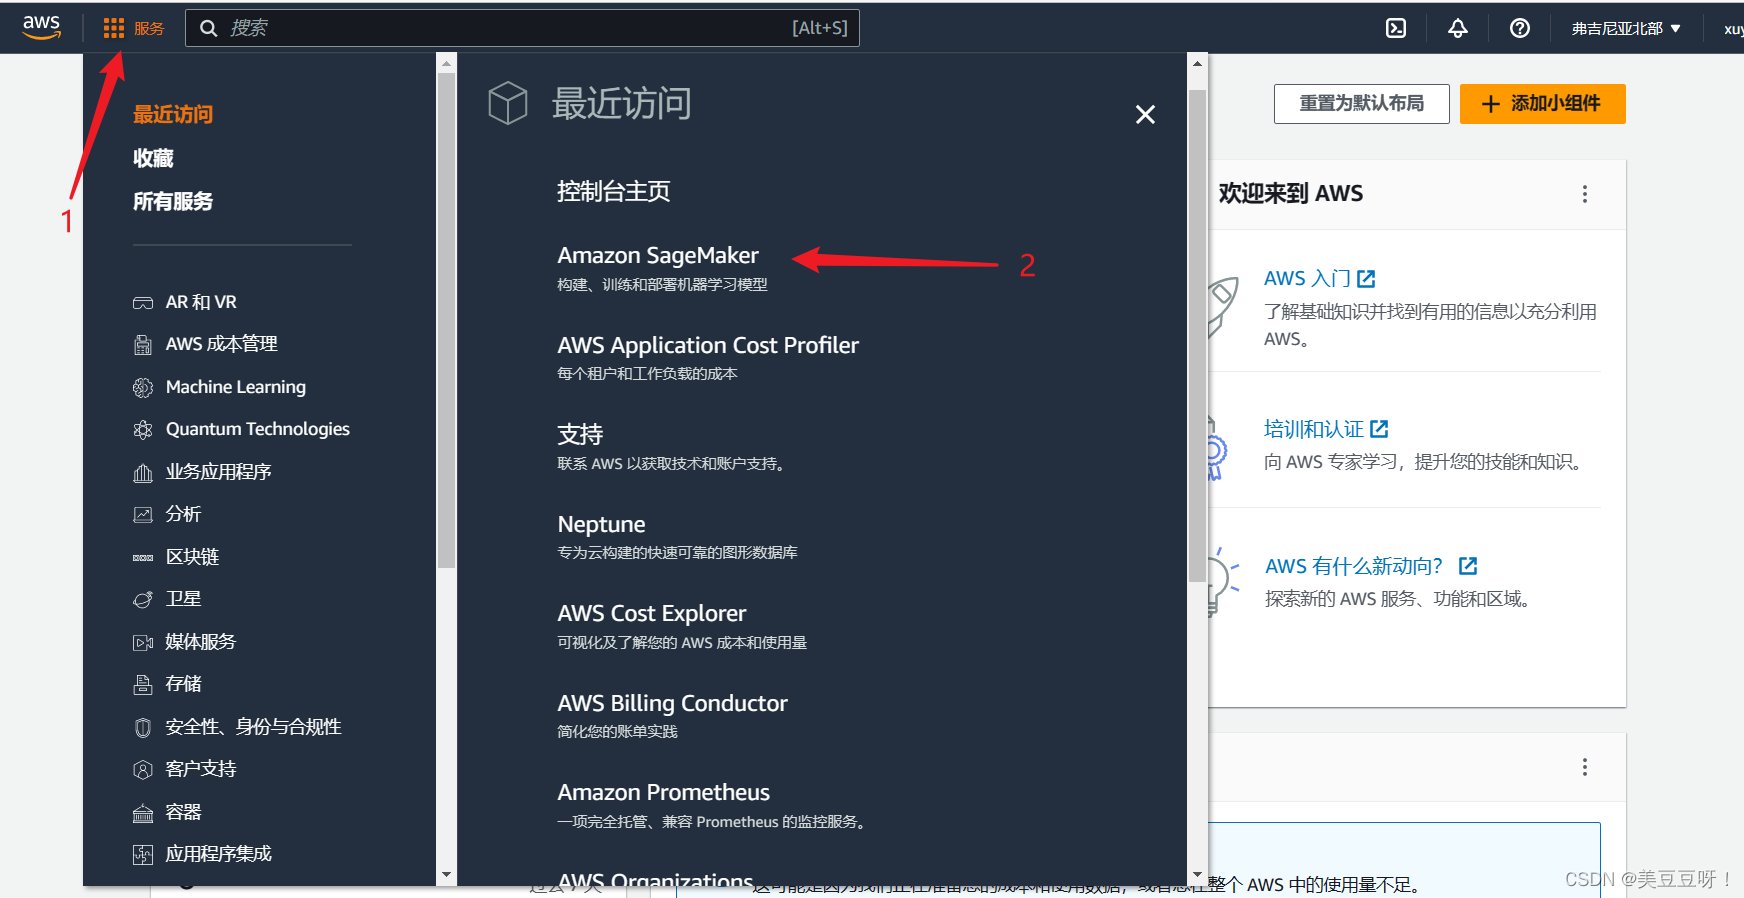Open the services grid menu
The height and width of the screenshot is (898, 1744).
point(114,28)
